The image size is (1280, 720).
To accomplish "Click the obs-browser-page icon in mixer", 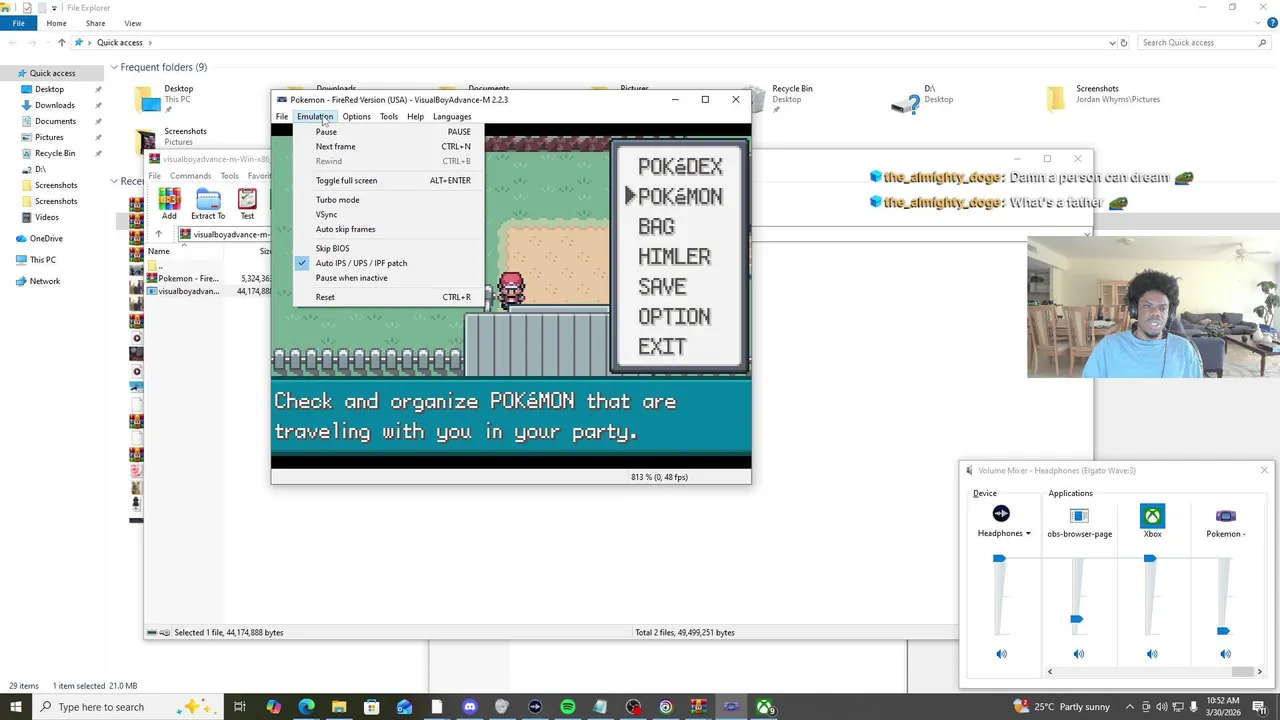I will click(1079, 516).
